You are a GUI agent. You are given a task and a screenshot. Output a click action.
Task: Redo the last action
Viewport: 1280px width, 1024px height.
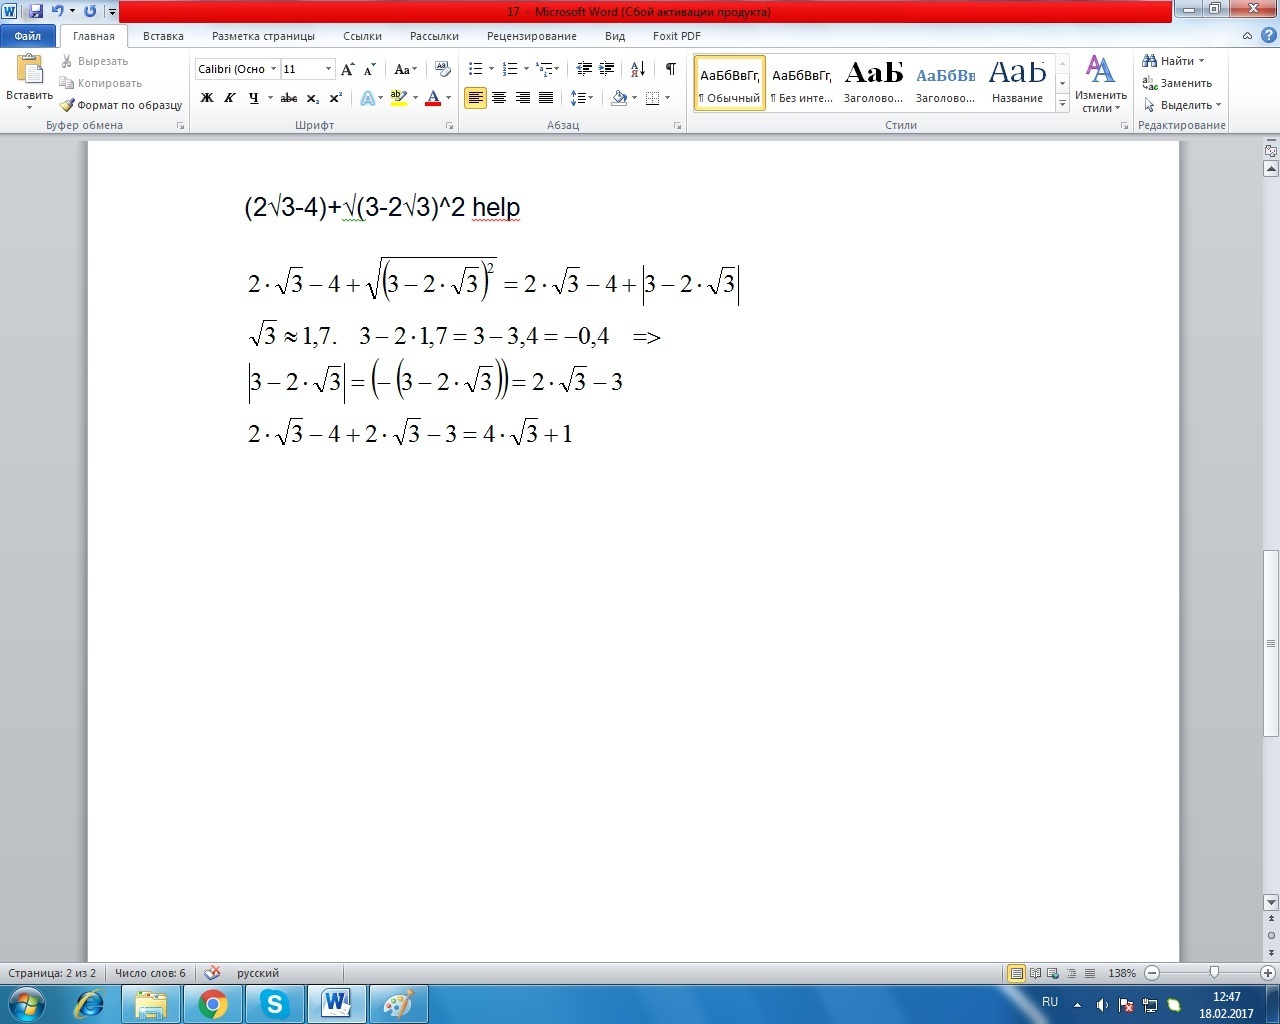coord(90,12)
